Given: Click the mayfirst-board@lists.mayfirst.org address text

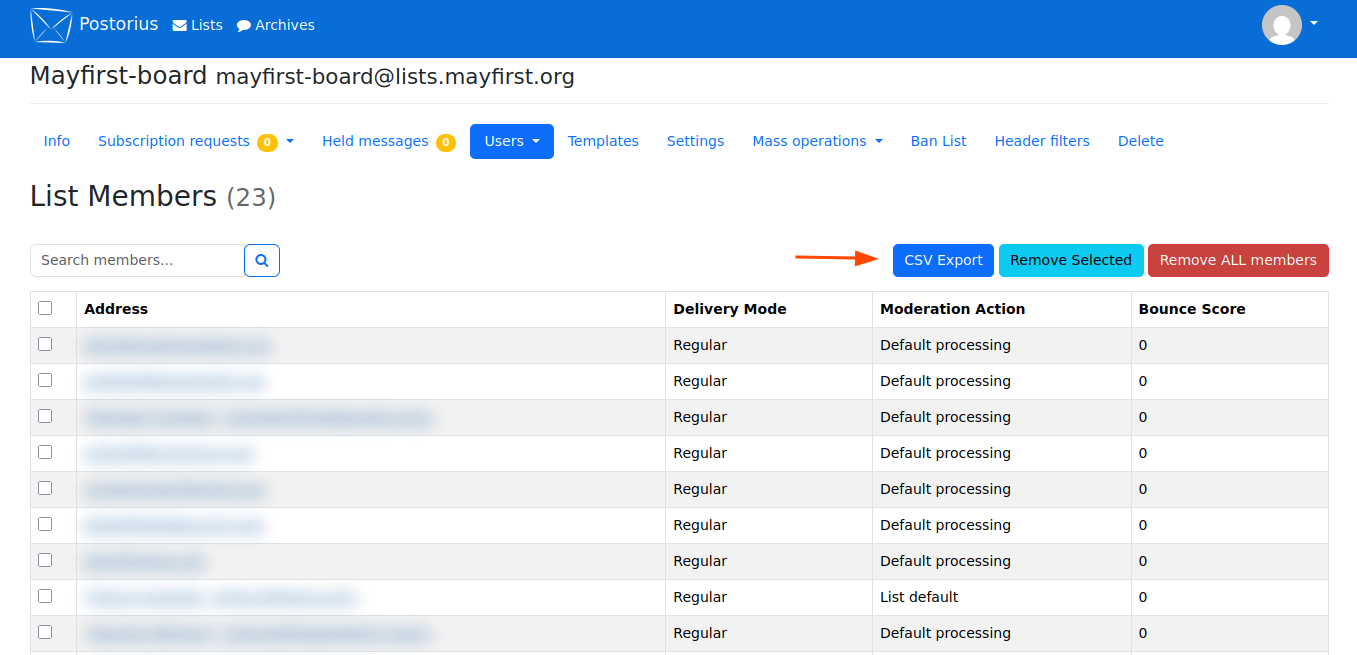Looking at the screenshot, I should [395, 77].
